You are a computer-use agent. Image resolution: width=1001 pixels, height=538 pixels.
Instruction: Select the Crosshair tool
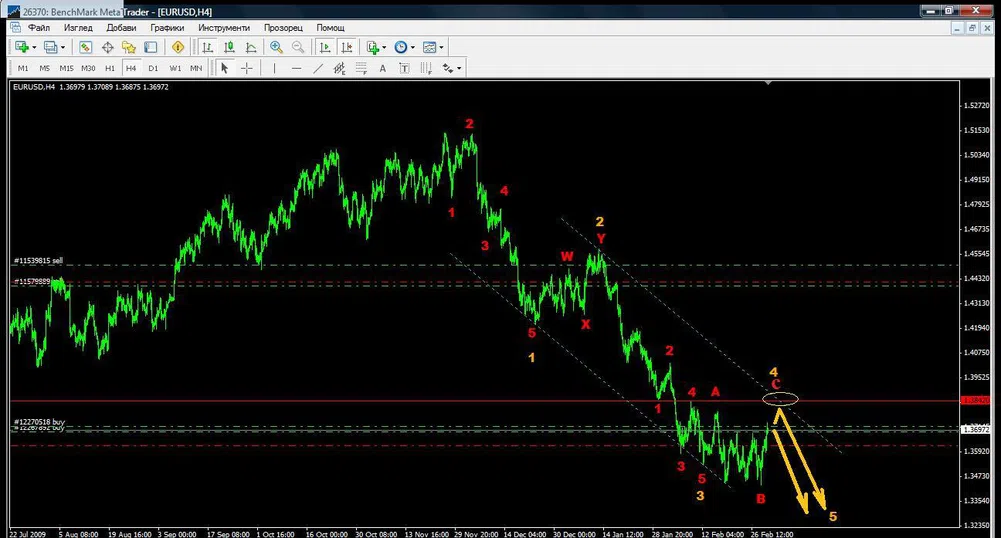[x=247, y=68]
